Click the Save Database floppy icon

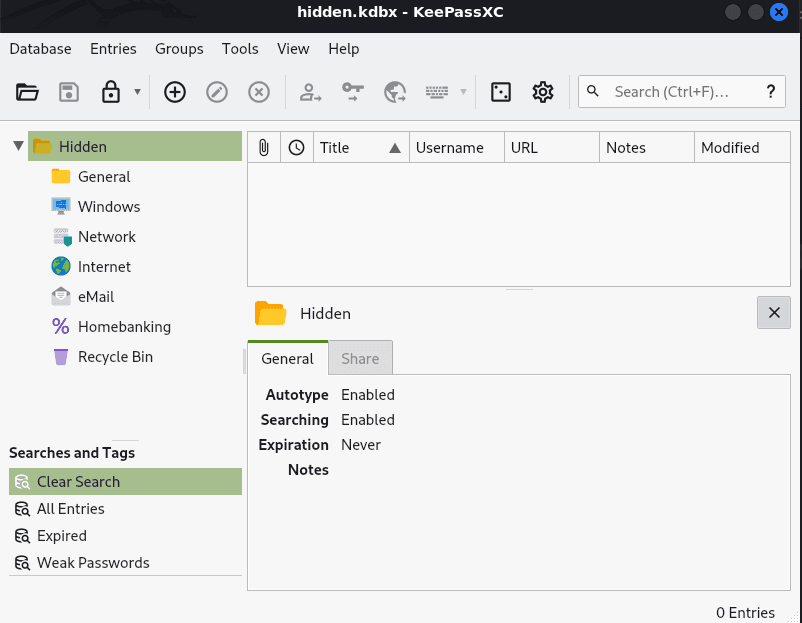(69, 92)
